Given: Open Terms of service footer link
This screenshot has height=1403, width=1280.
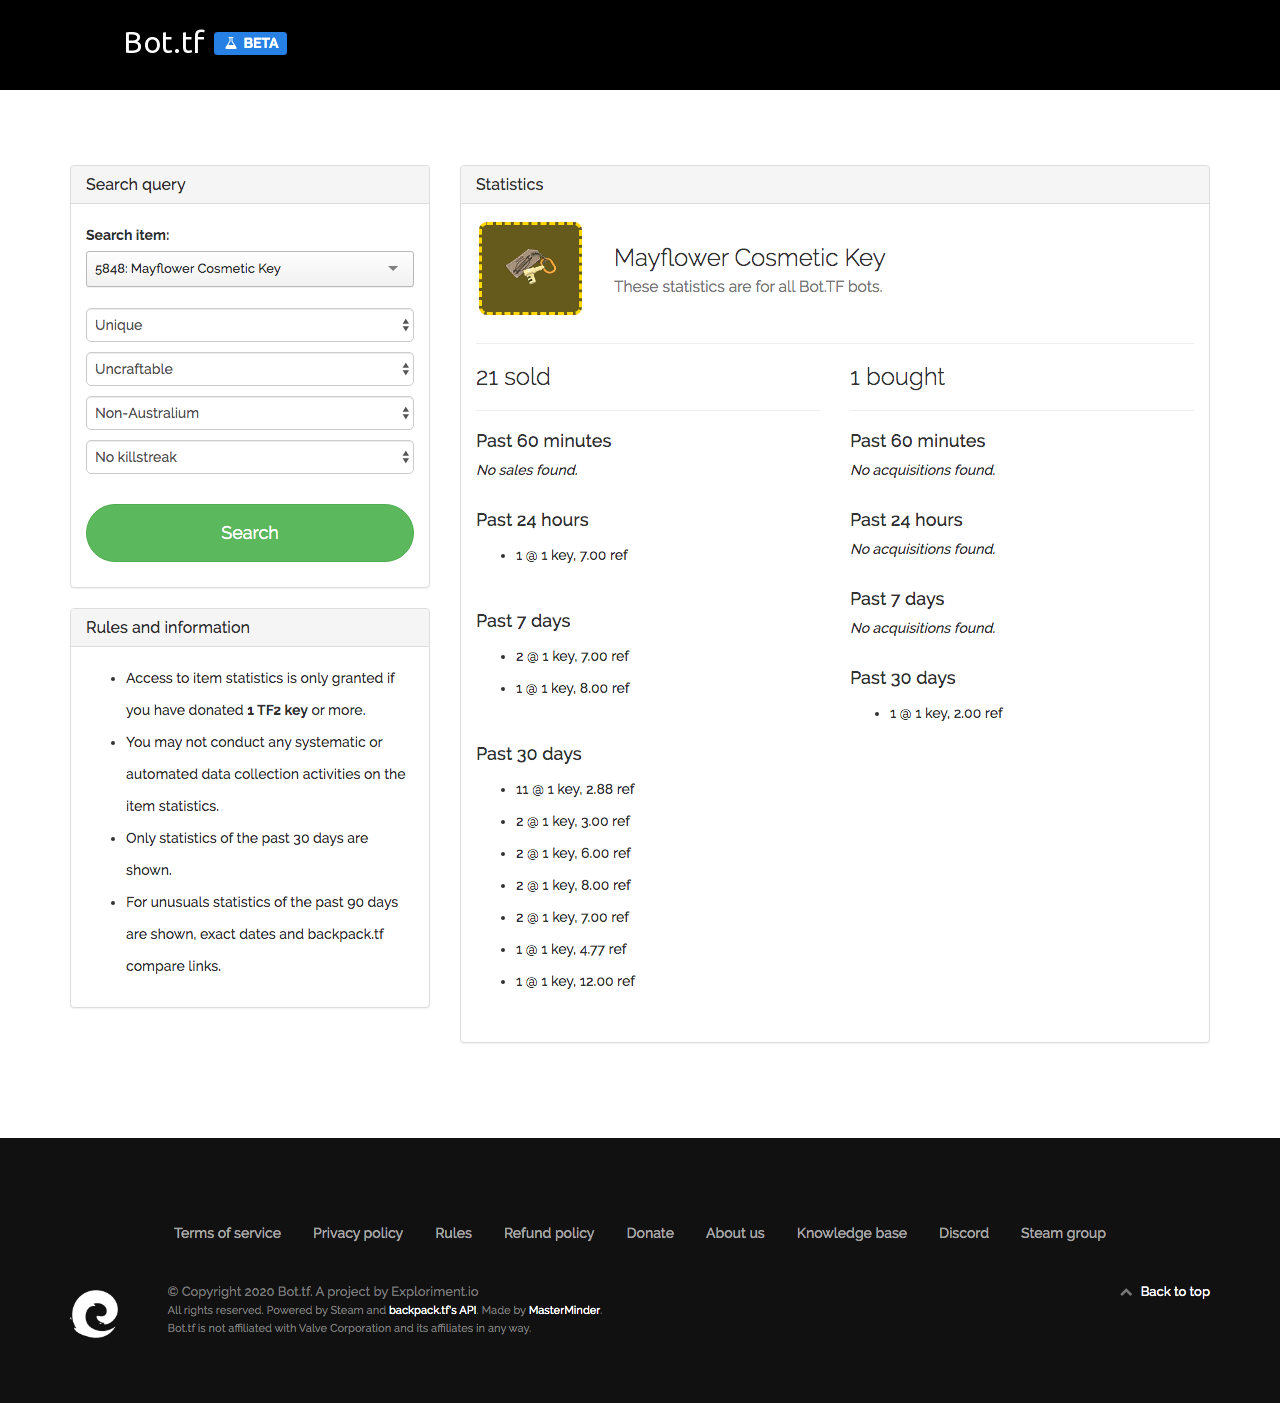Looking at the screenshot, I should 227,1233.
